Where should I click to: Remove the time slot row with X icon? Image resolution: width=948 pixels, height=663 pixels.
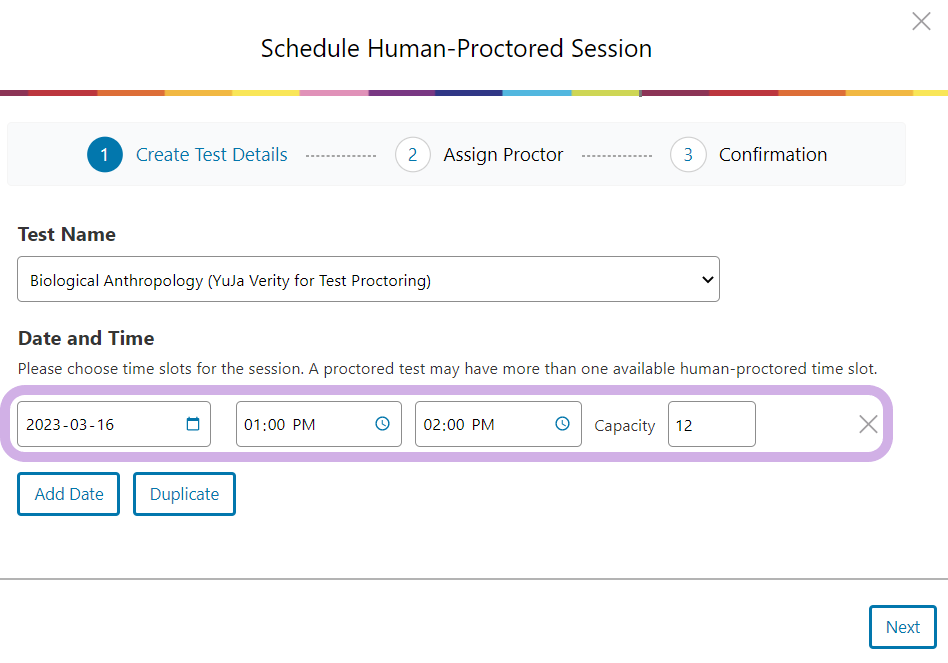click(x=868, y=424)
